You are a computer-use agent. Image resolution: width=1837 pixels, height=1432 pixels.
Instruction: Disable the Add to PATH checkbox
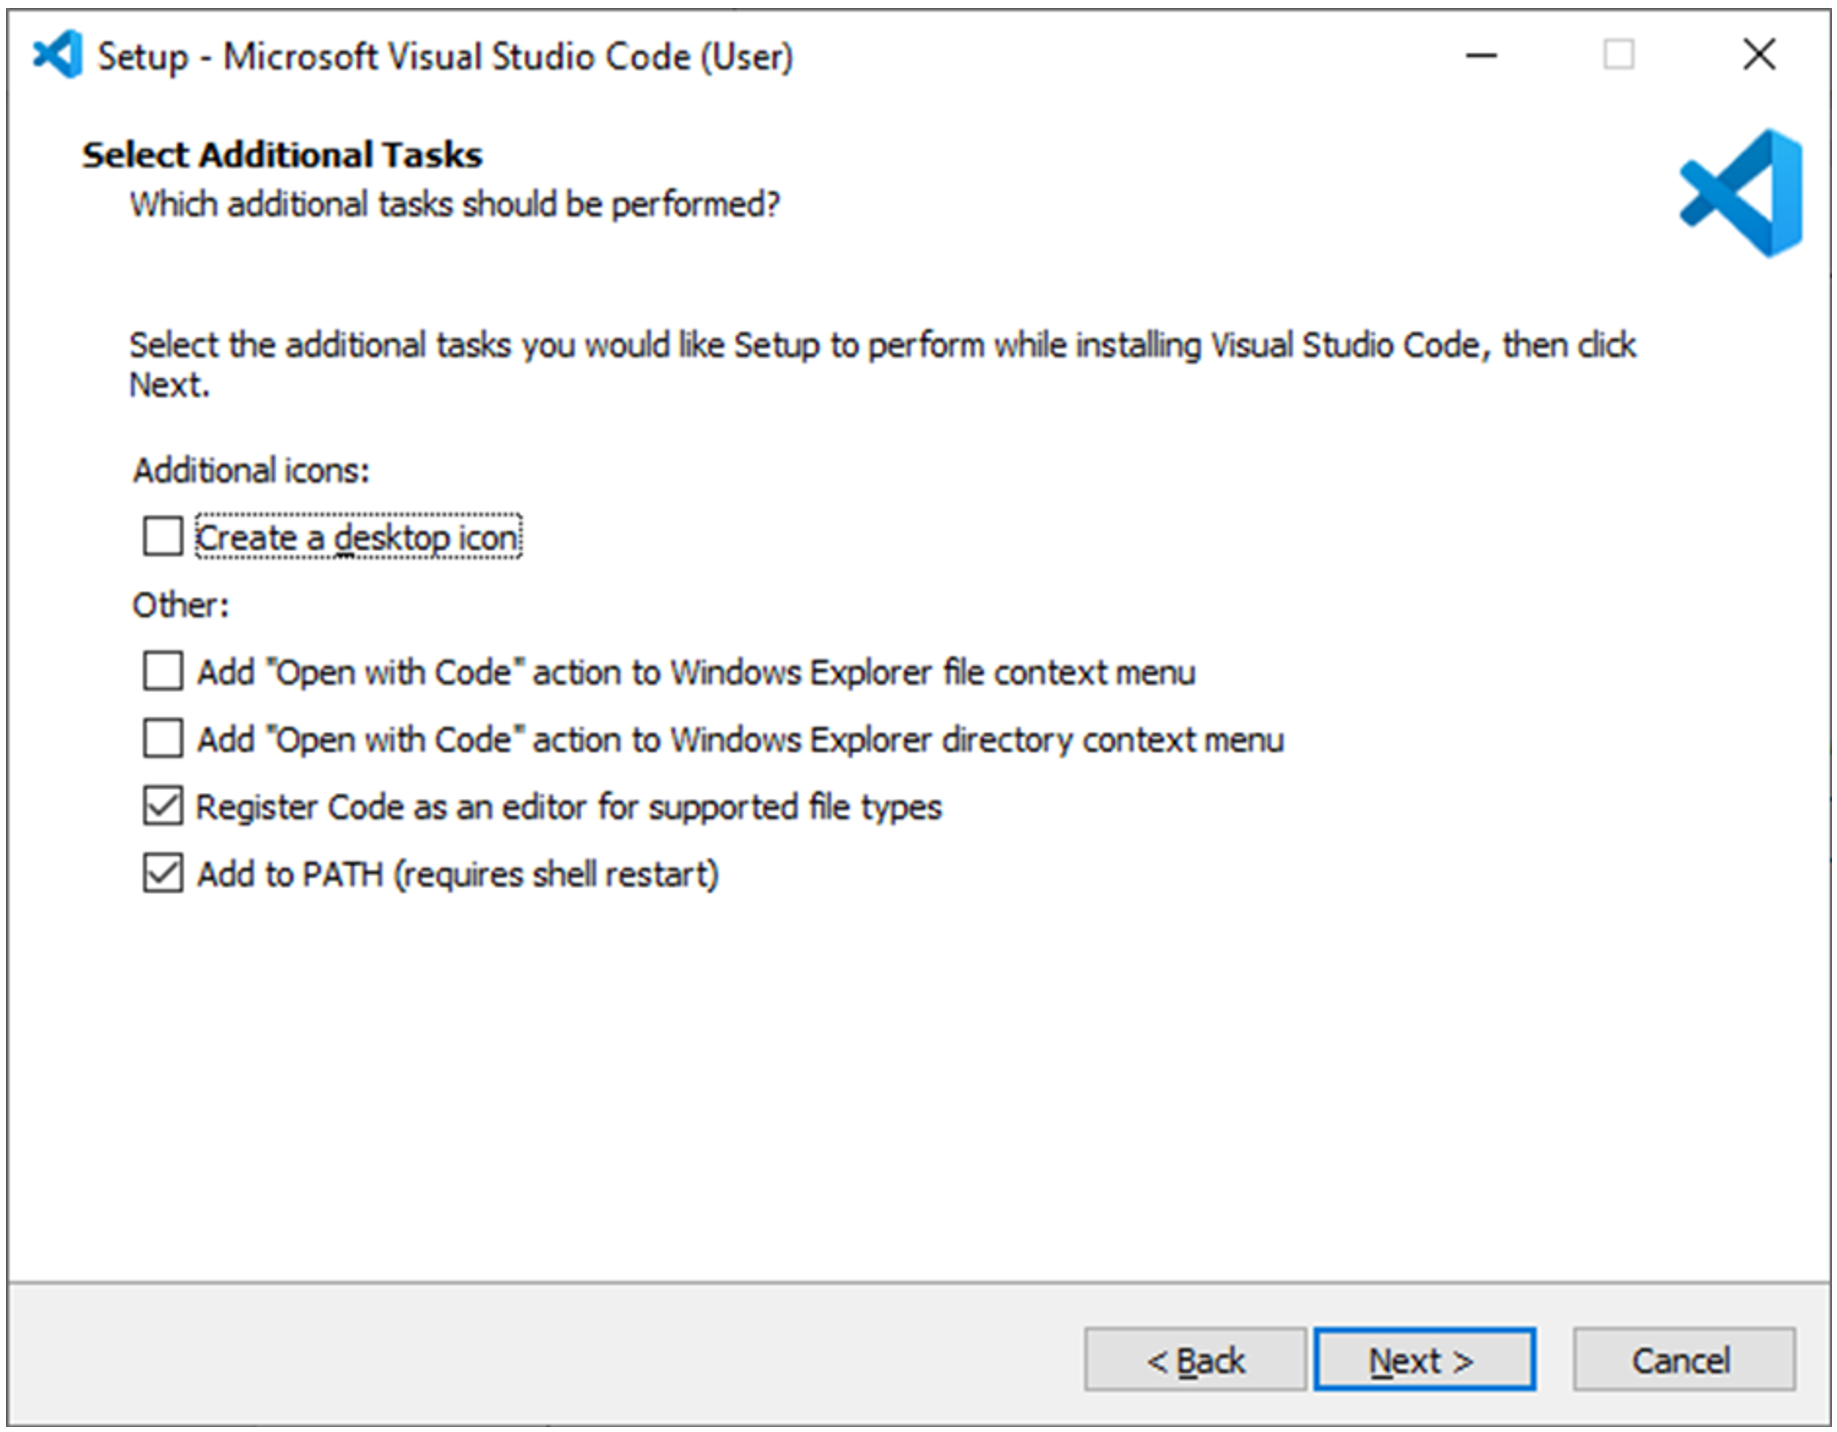[163, 874]
